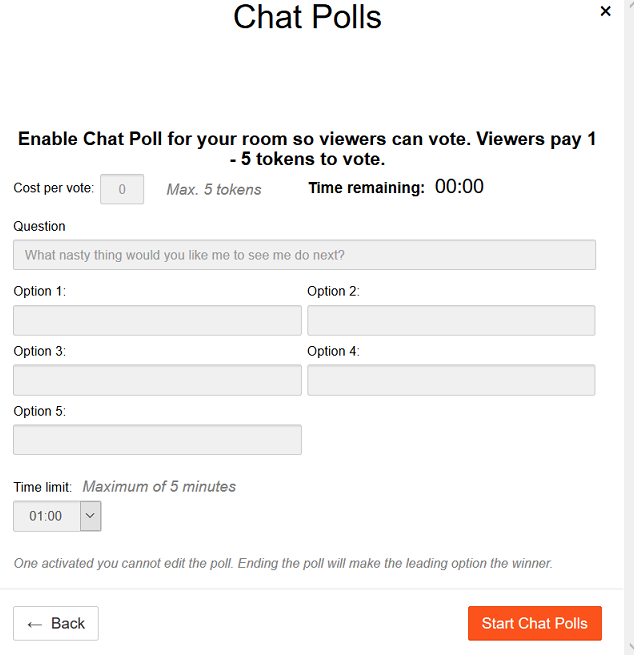Screen dimensions: 634x655
Task: Click the 'Time remaining:' label
Action: pos(366,188)
